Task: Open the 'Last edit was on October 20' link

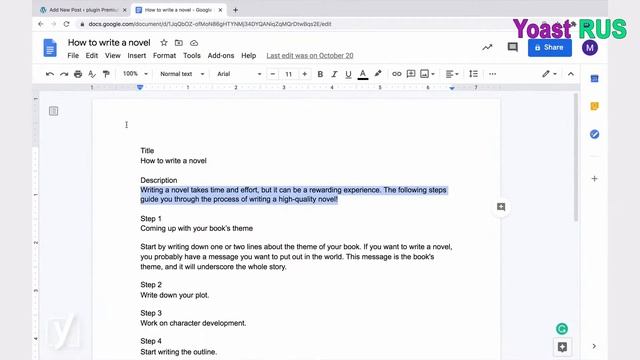Action: [310, 56]
